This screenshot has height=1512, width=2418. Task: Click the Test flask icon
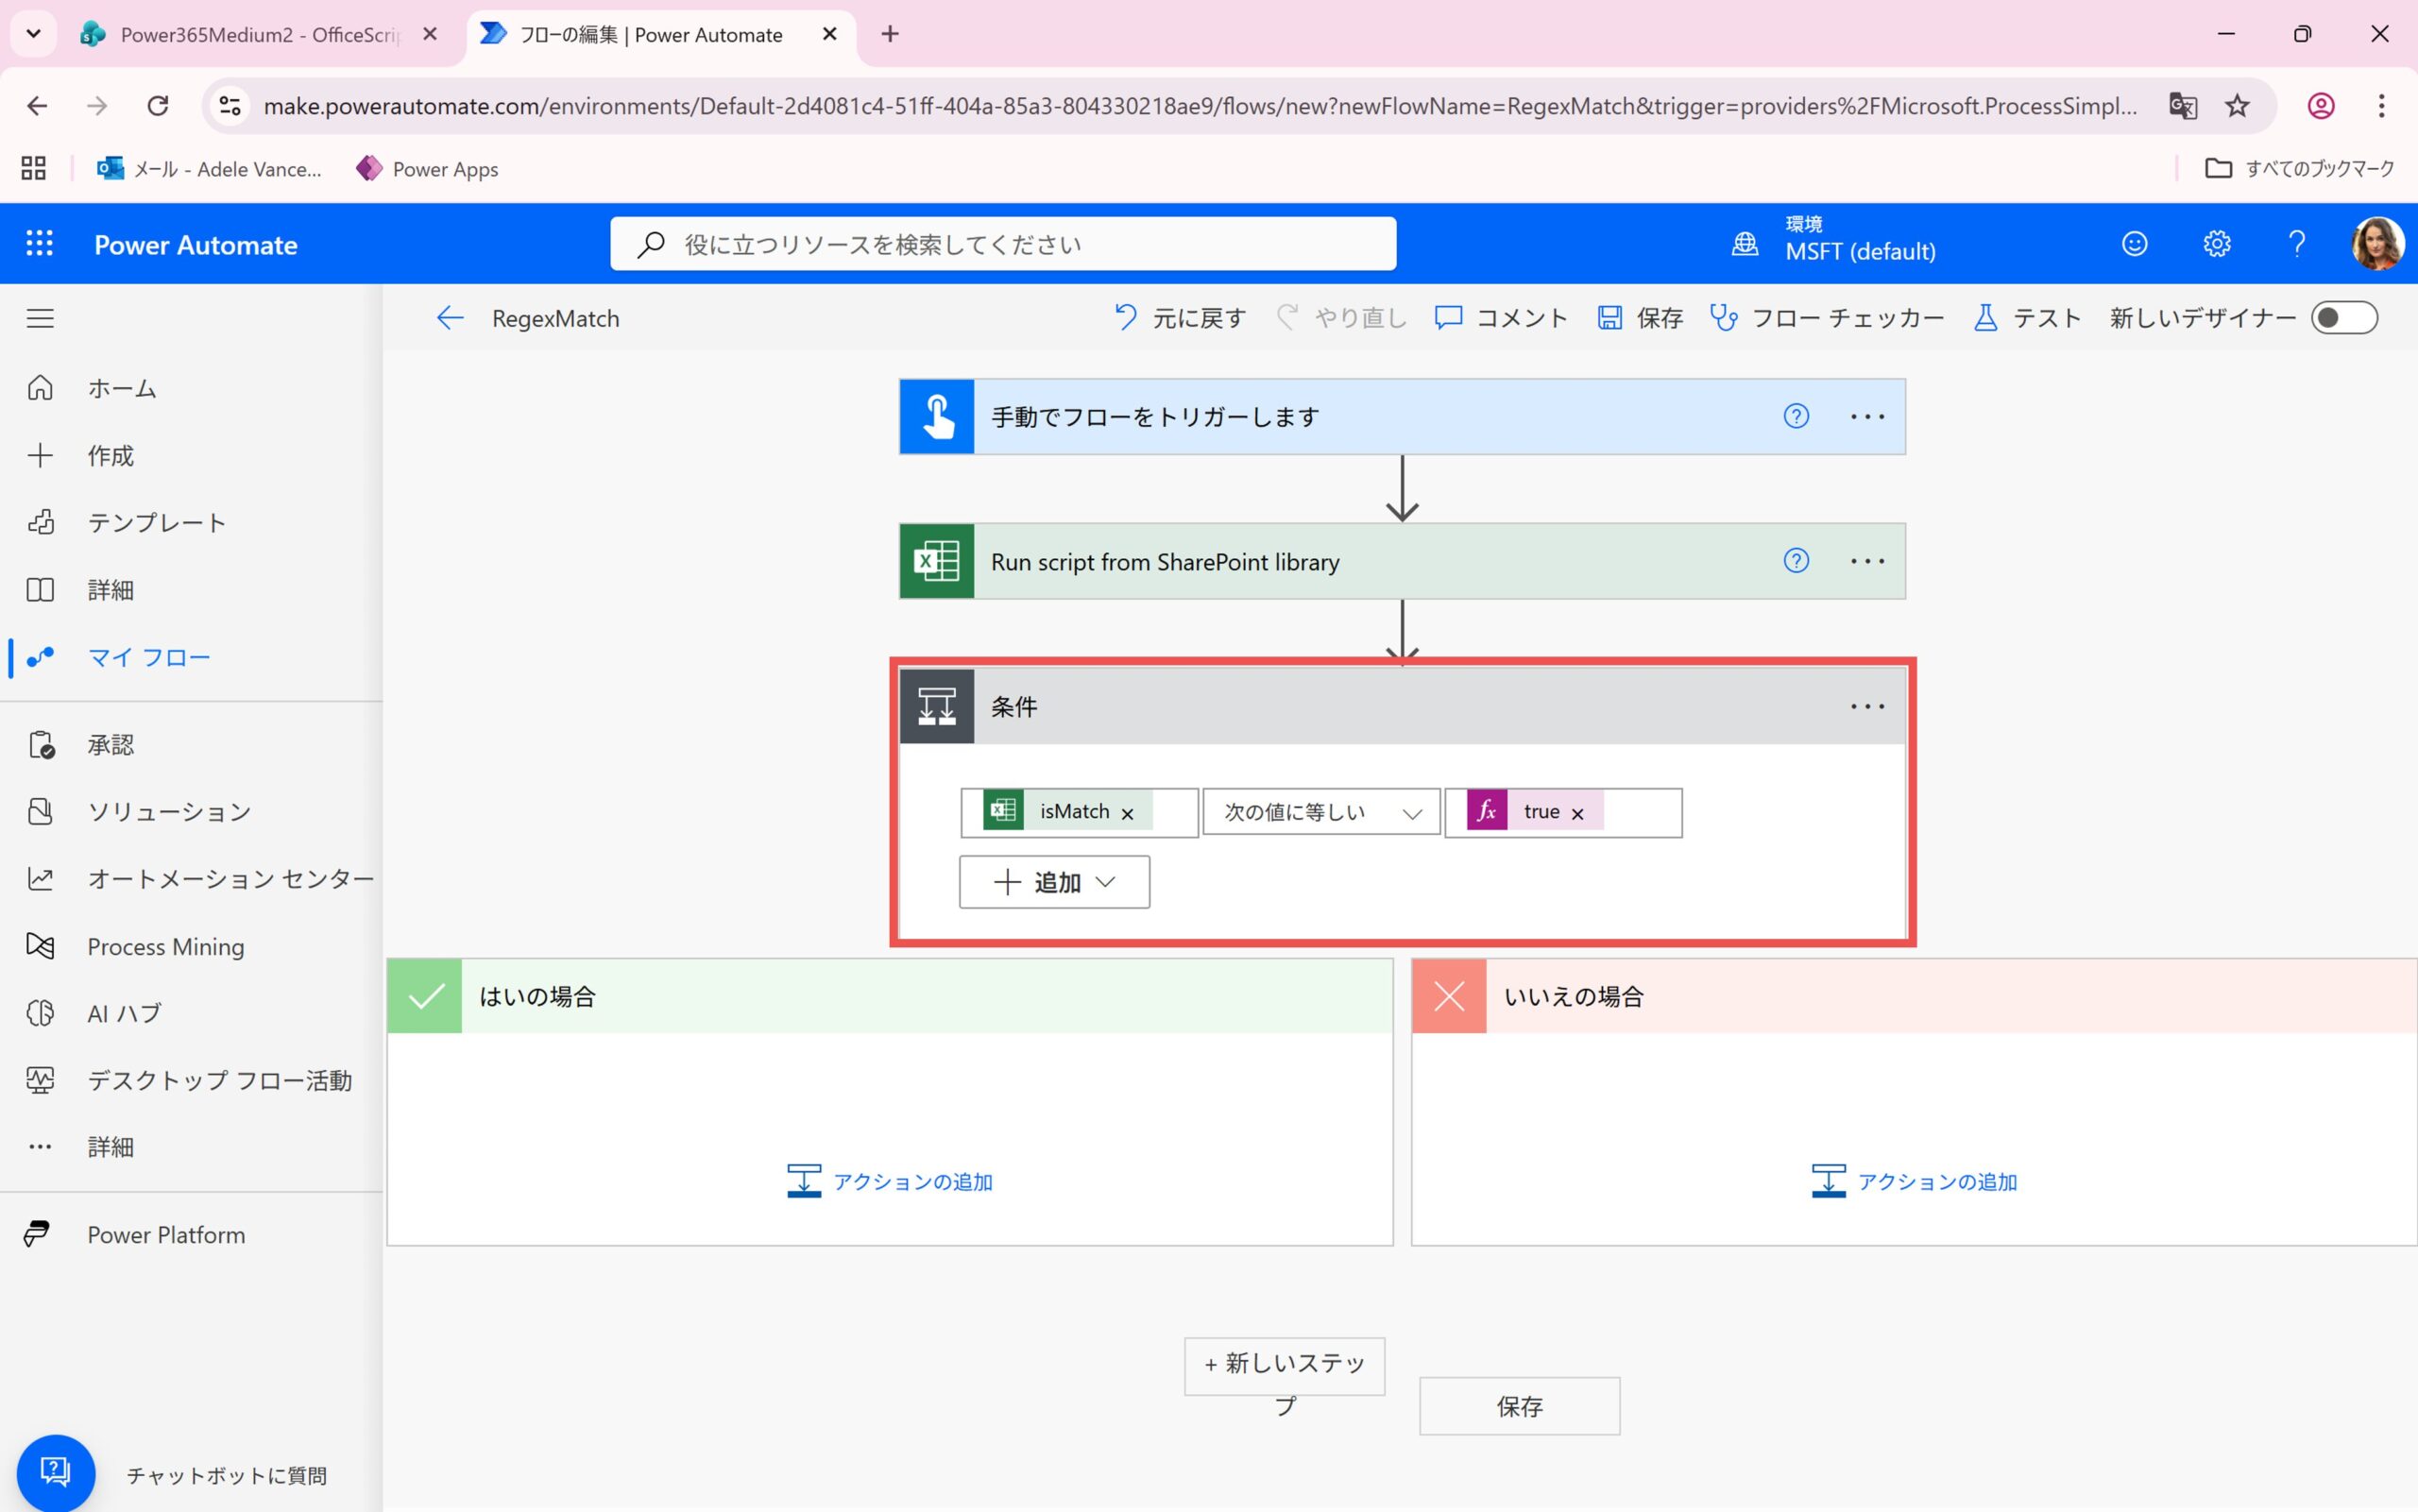1985,318
